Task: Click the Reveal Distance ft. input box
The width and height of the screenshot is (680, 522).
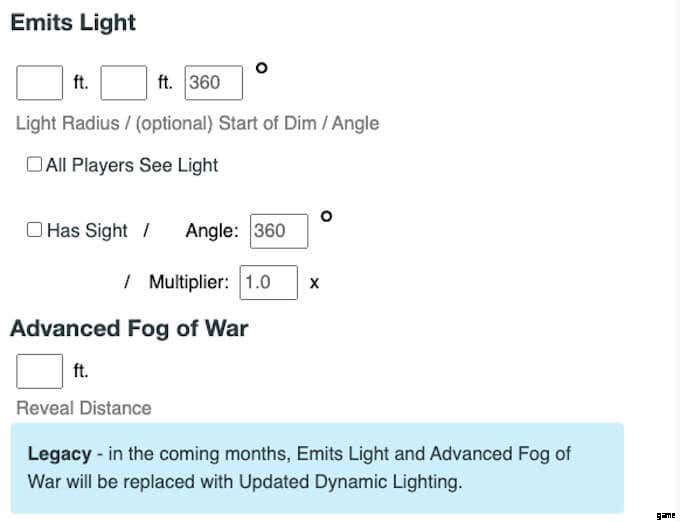Action: [x=39, y=372]
